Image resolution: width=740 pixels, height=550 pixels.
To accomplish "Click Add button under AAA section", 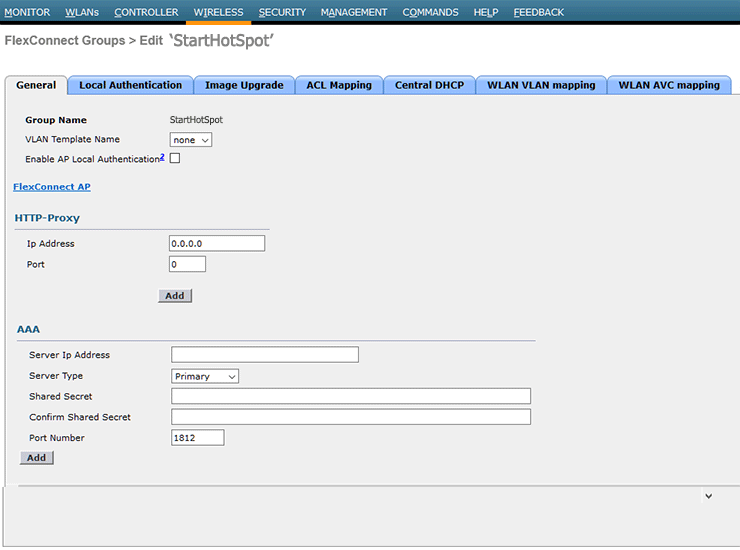I will [37, 457].
